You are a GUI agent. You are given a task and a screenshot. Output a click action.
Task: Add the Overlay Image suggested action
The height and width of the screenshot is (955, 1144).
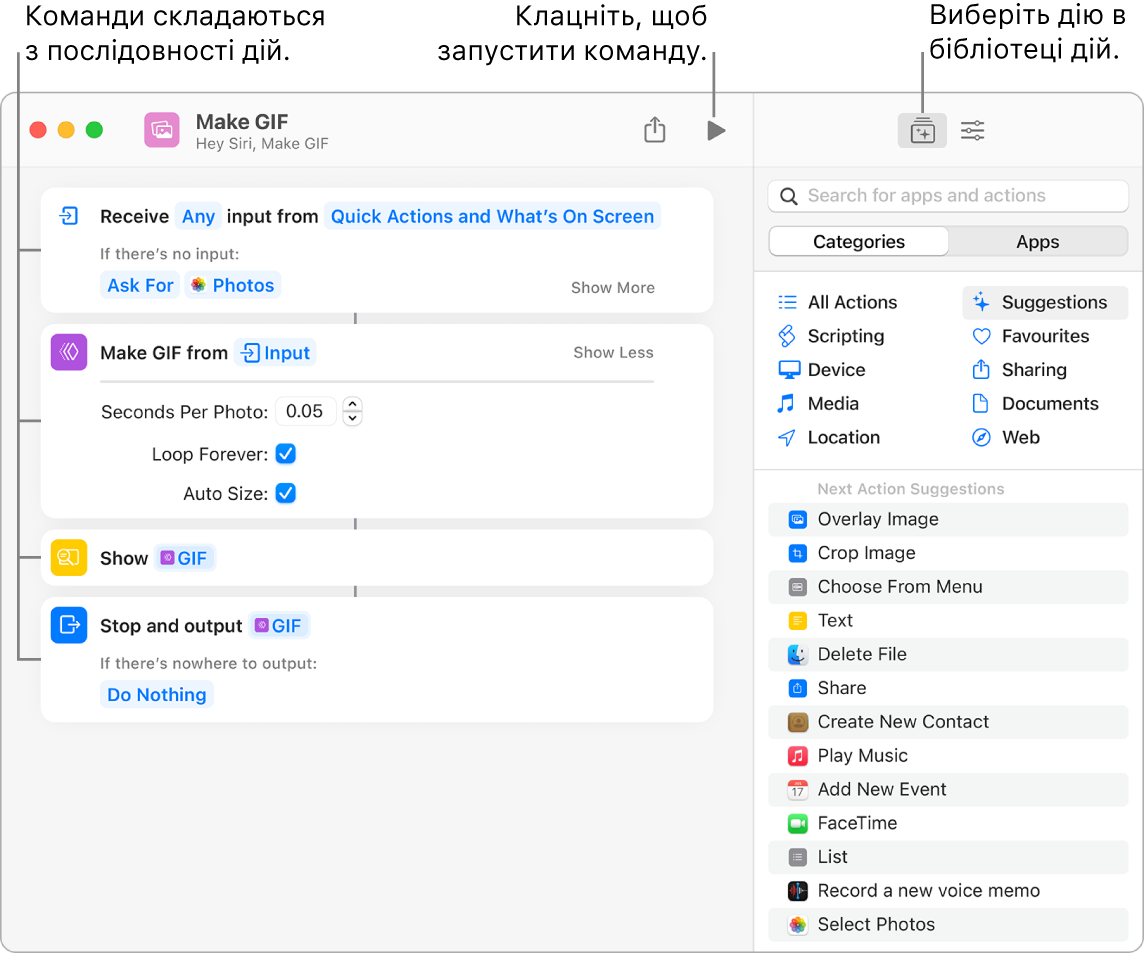pos(877,519)
